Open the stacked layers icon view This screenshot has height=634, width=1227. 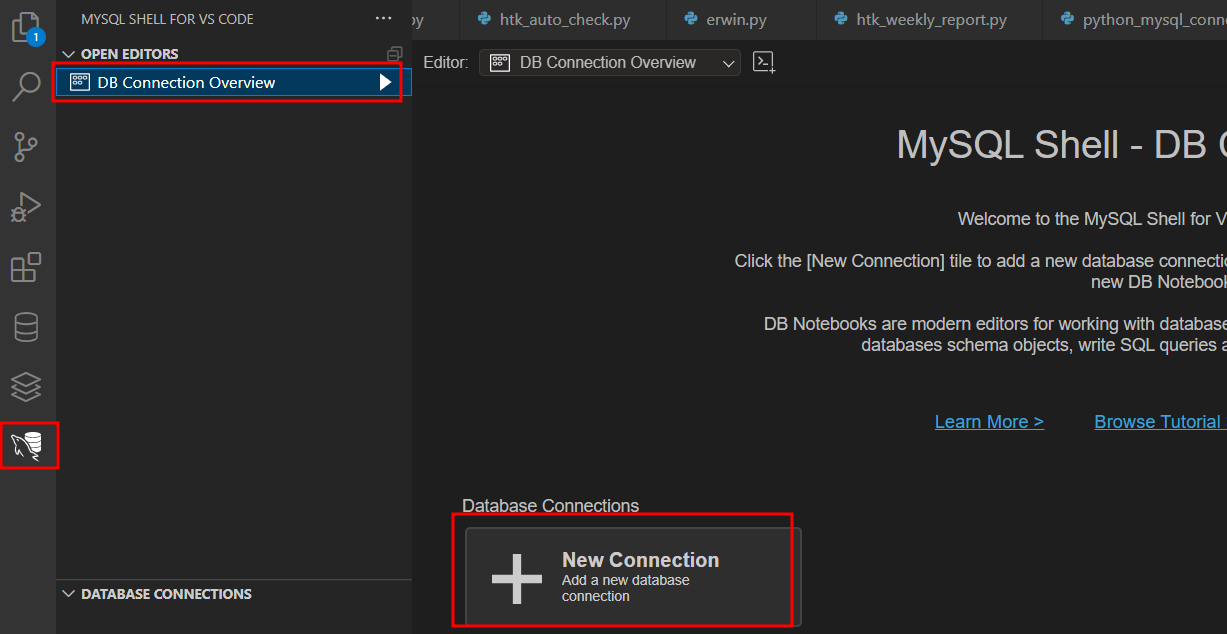point(26,386)
